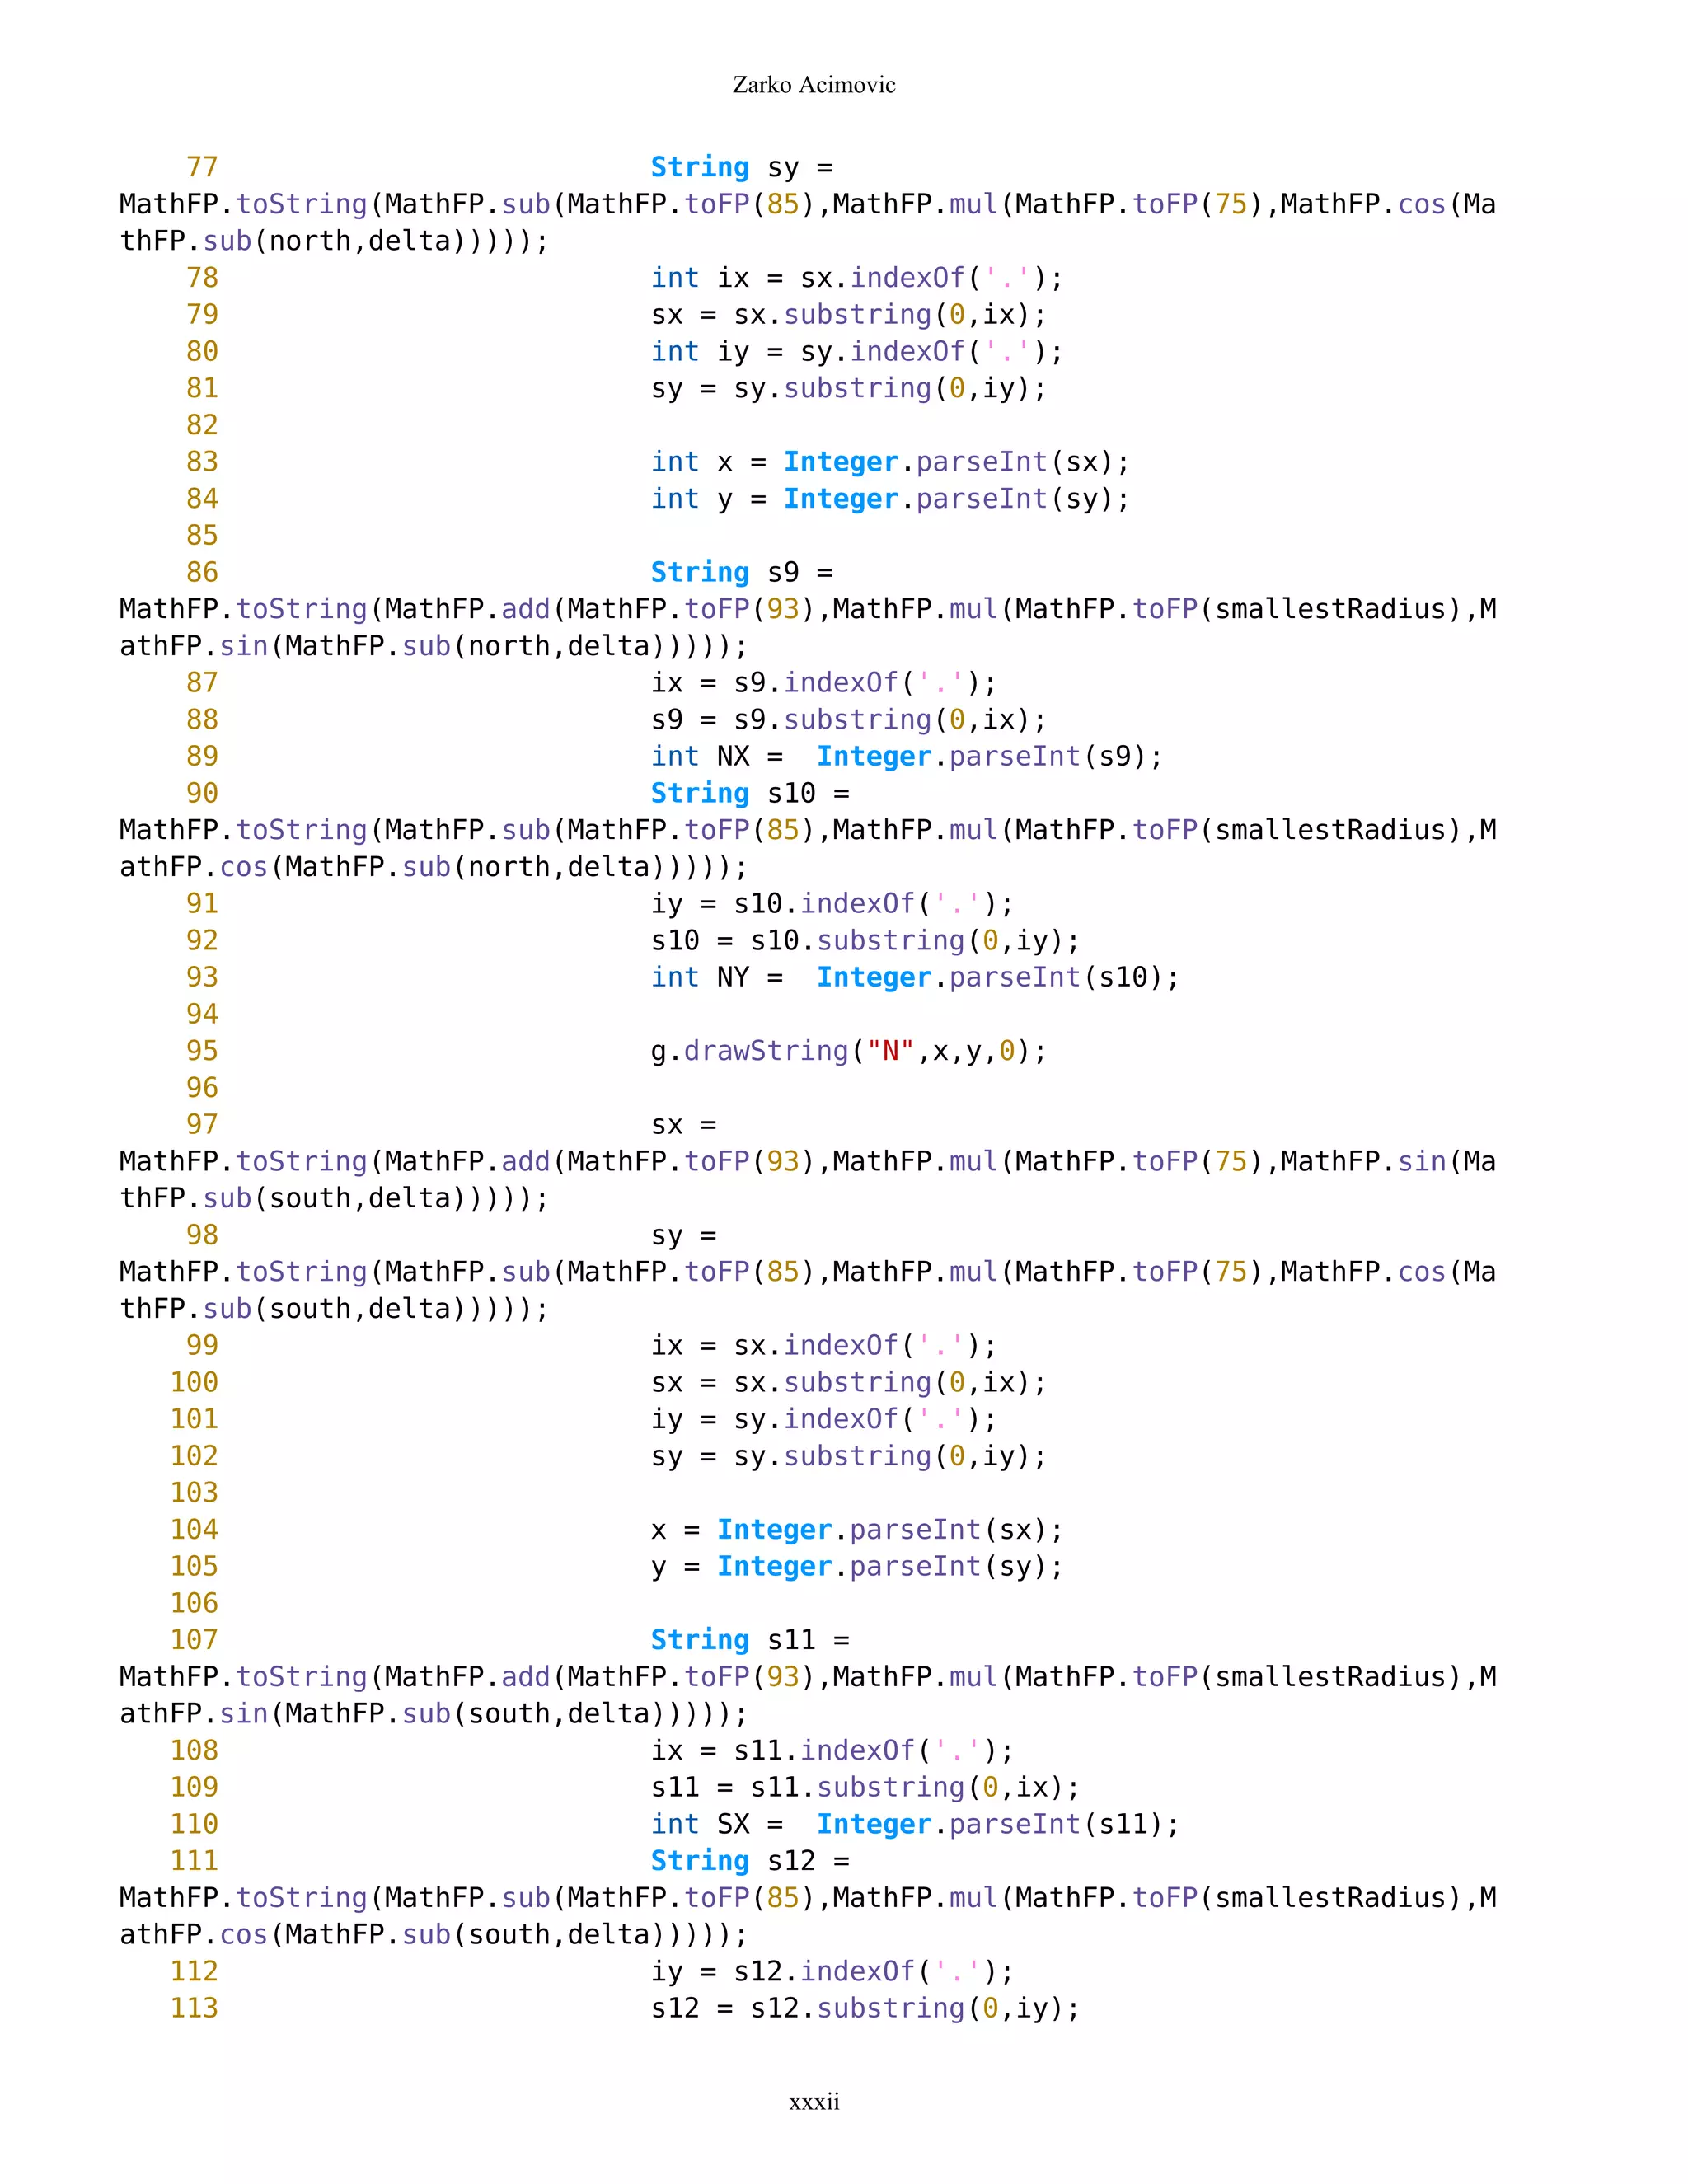Click the author name Zarko Acimovic header
1688x2184 pixels.
pos(814,85)
